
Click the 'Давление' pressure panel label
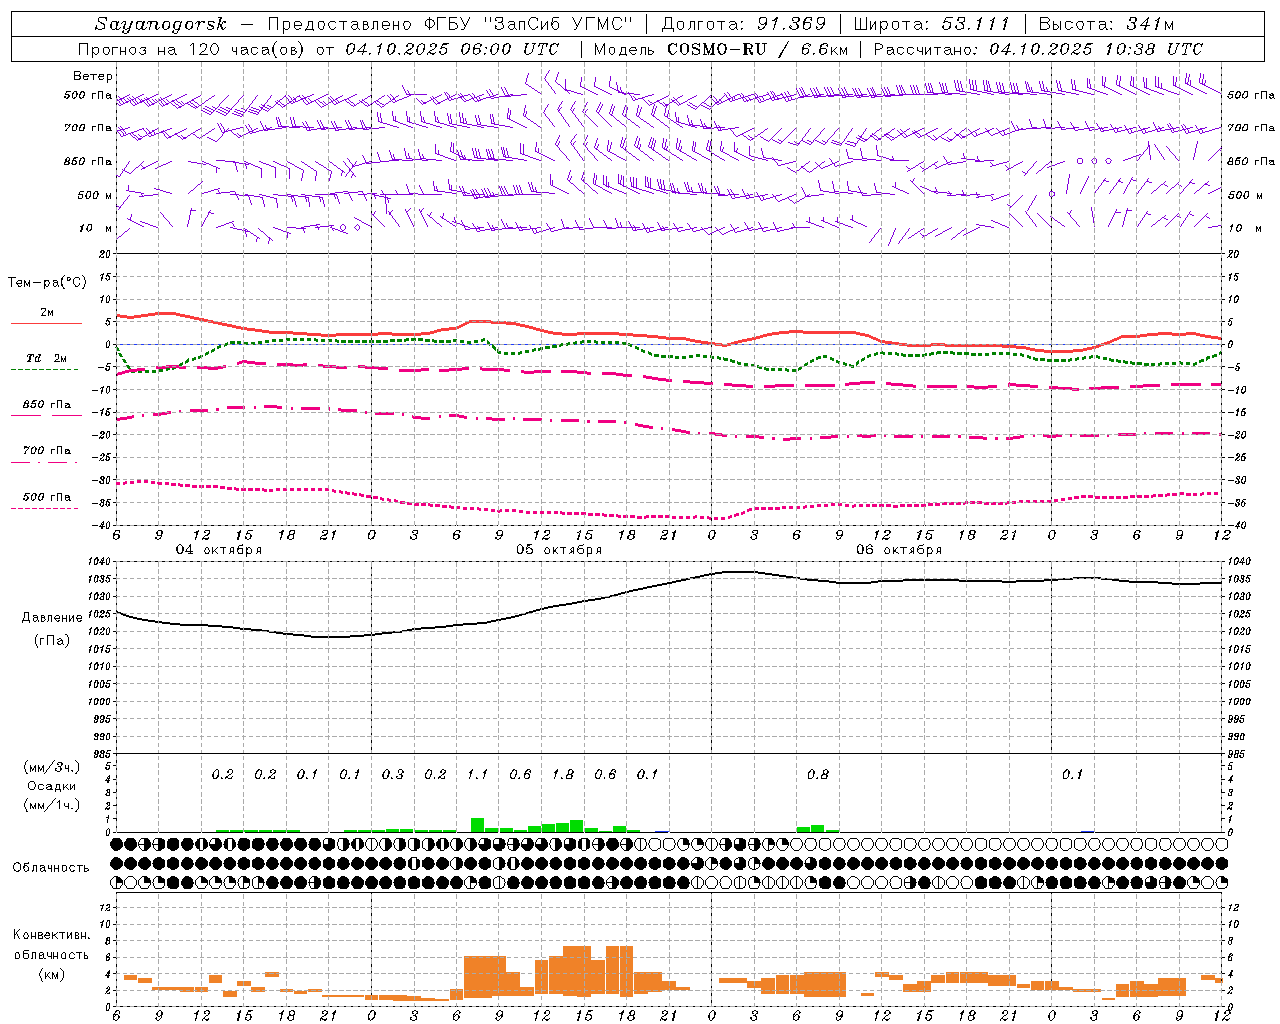click(x=52, y=618)
